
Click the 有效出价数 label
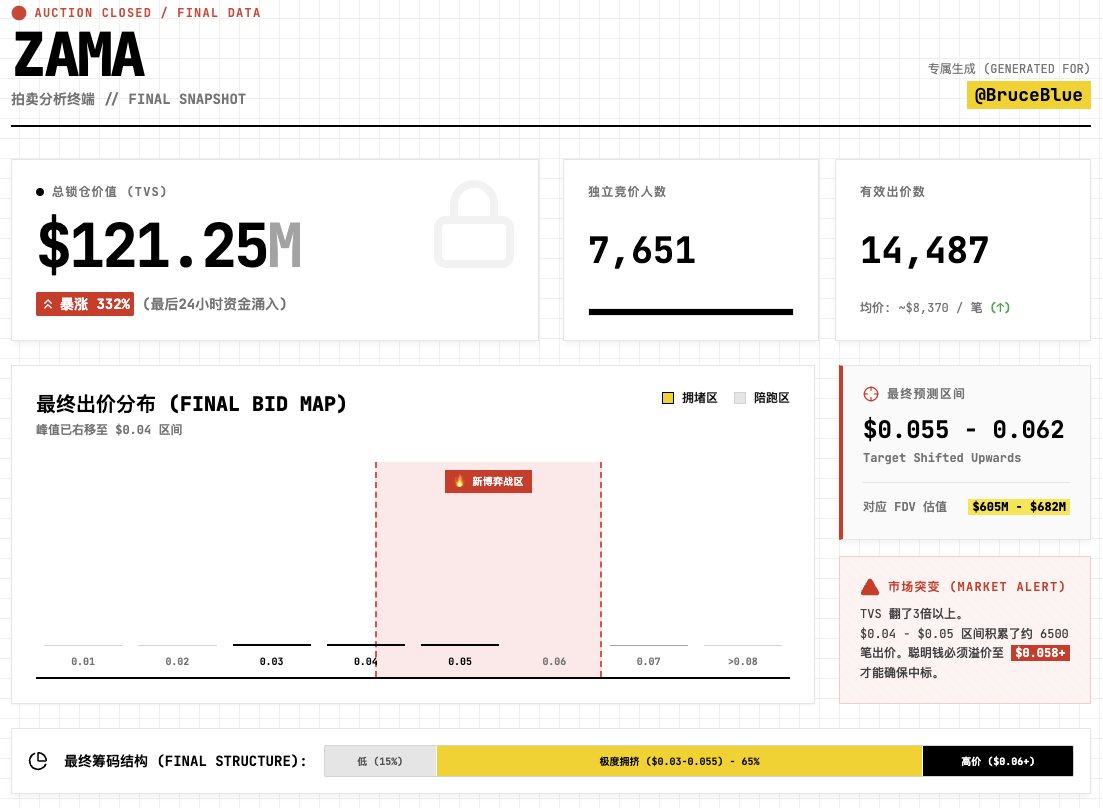892,192
